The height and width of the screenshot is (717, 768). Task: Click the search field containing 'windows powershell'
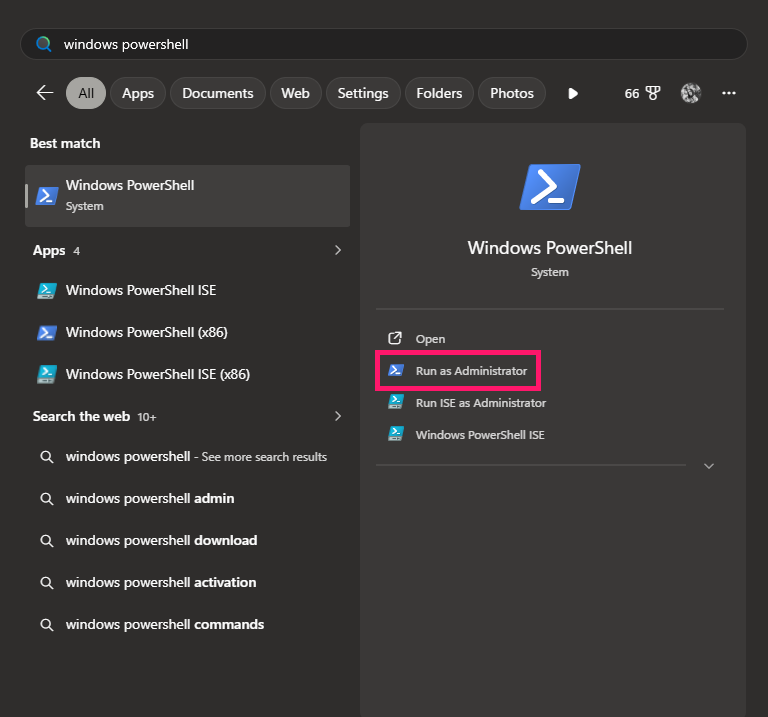(384, 44)
